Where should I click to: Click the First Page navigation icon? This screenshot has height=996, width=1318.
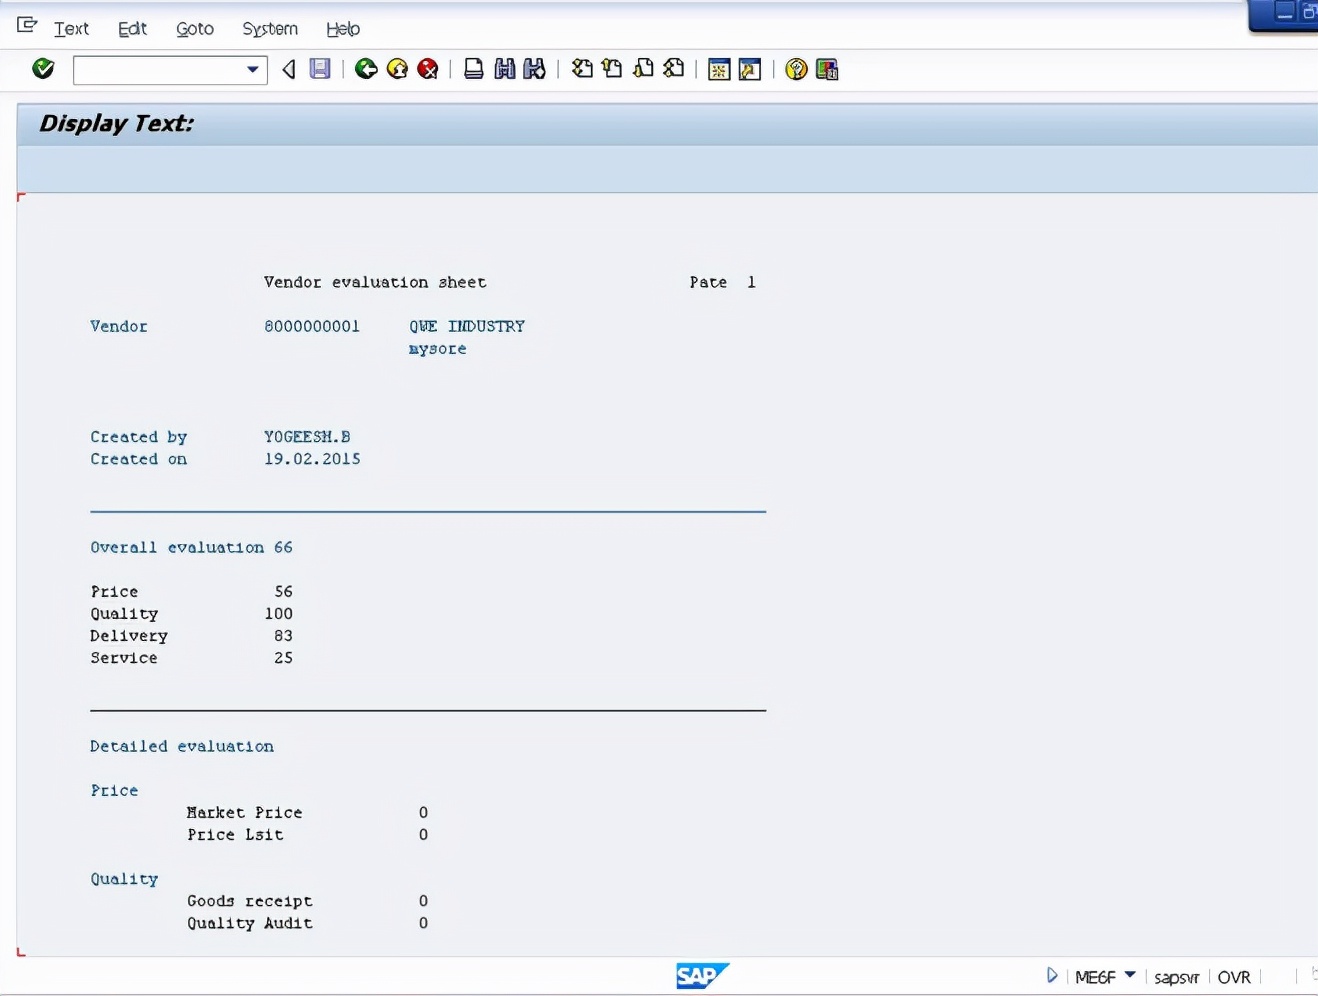(581, 69)
